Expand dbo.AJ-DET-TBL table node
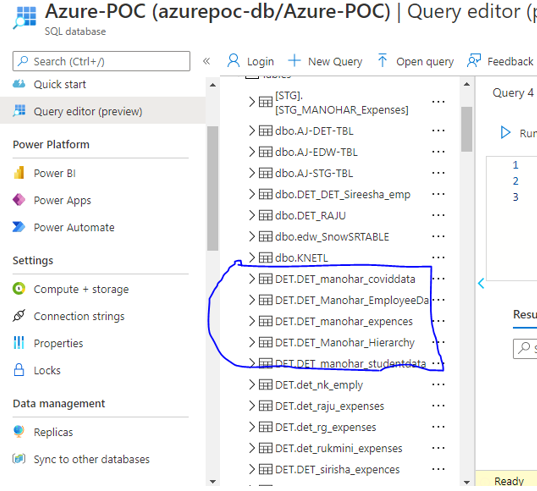 [x=252, y=131]
